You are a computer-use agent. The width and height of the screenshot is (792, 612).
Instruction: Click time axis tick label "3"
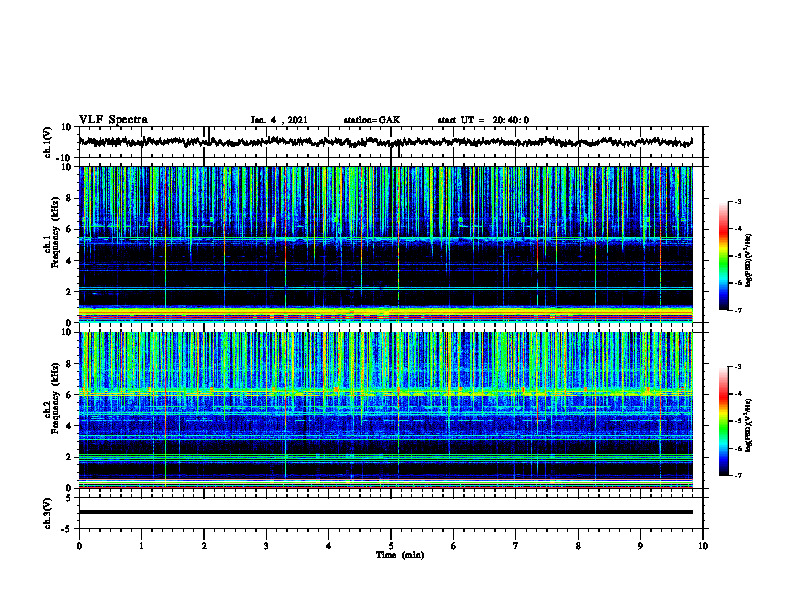(x=266, y=546)
